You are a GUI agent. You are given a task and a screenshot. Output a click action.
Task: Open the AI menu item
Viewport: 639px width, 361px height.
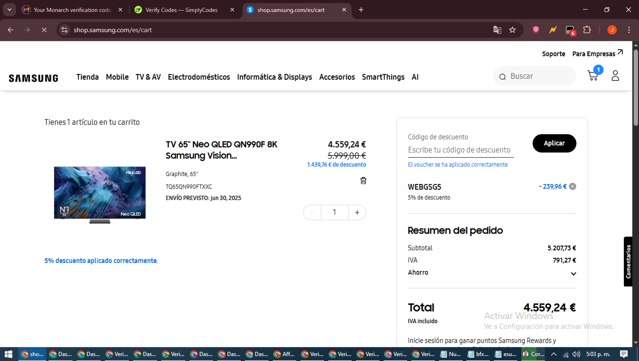[415, 77]
